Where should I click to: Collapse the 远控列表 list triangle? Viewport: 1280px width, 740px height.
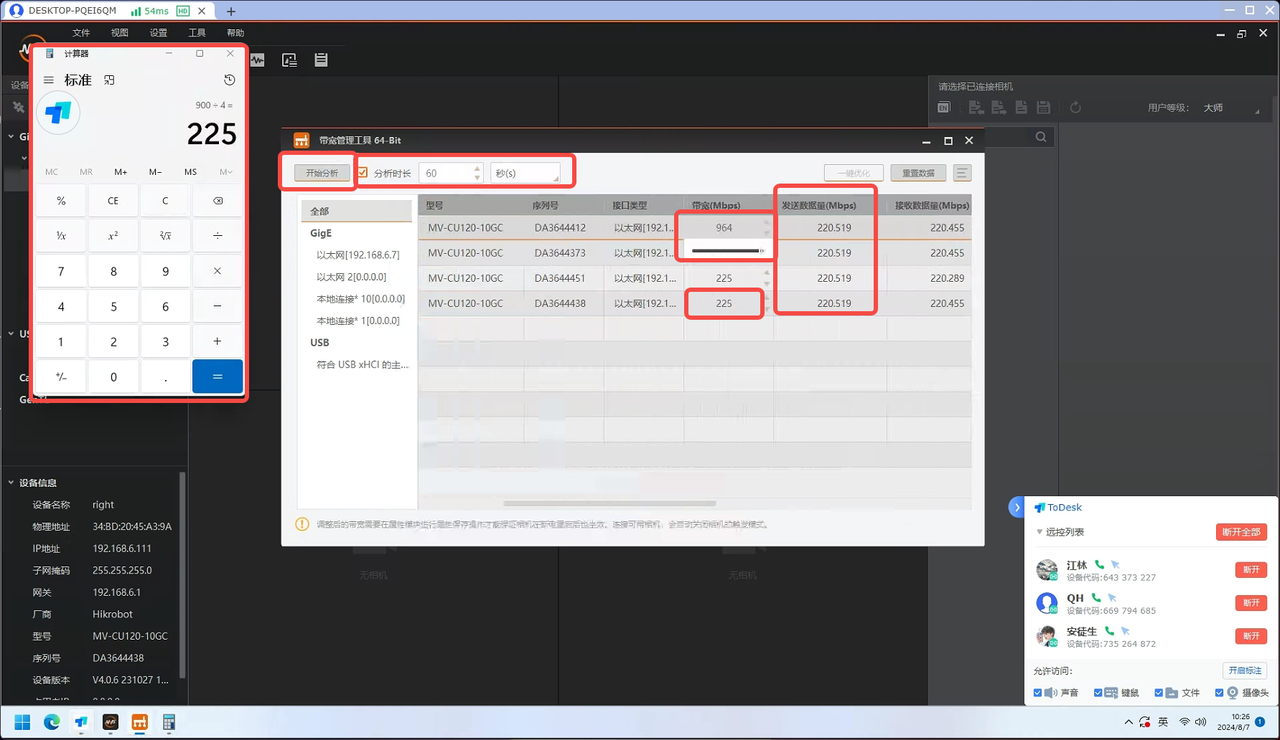(x=1039, y=532)
